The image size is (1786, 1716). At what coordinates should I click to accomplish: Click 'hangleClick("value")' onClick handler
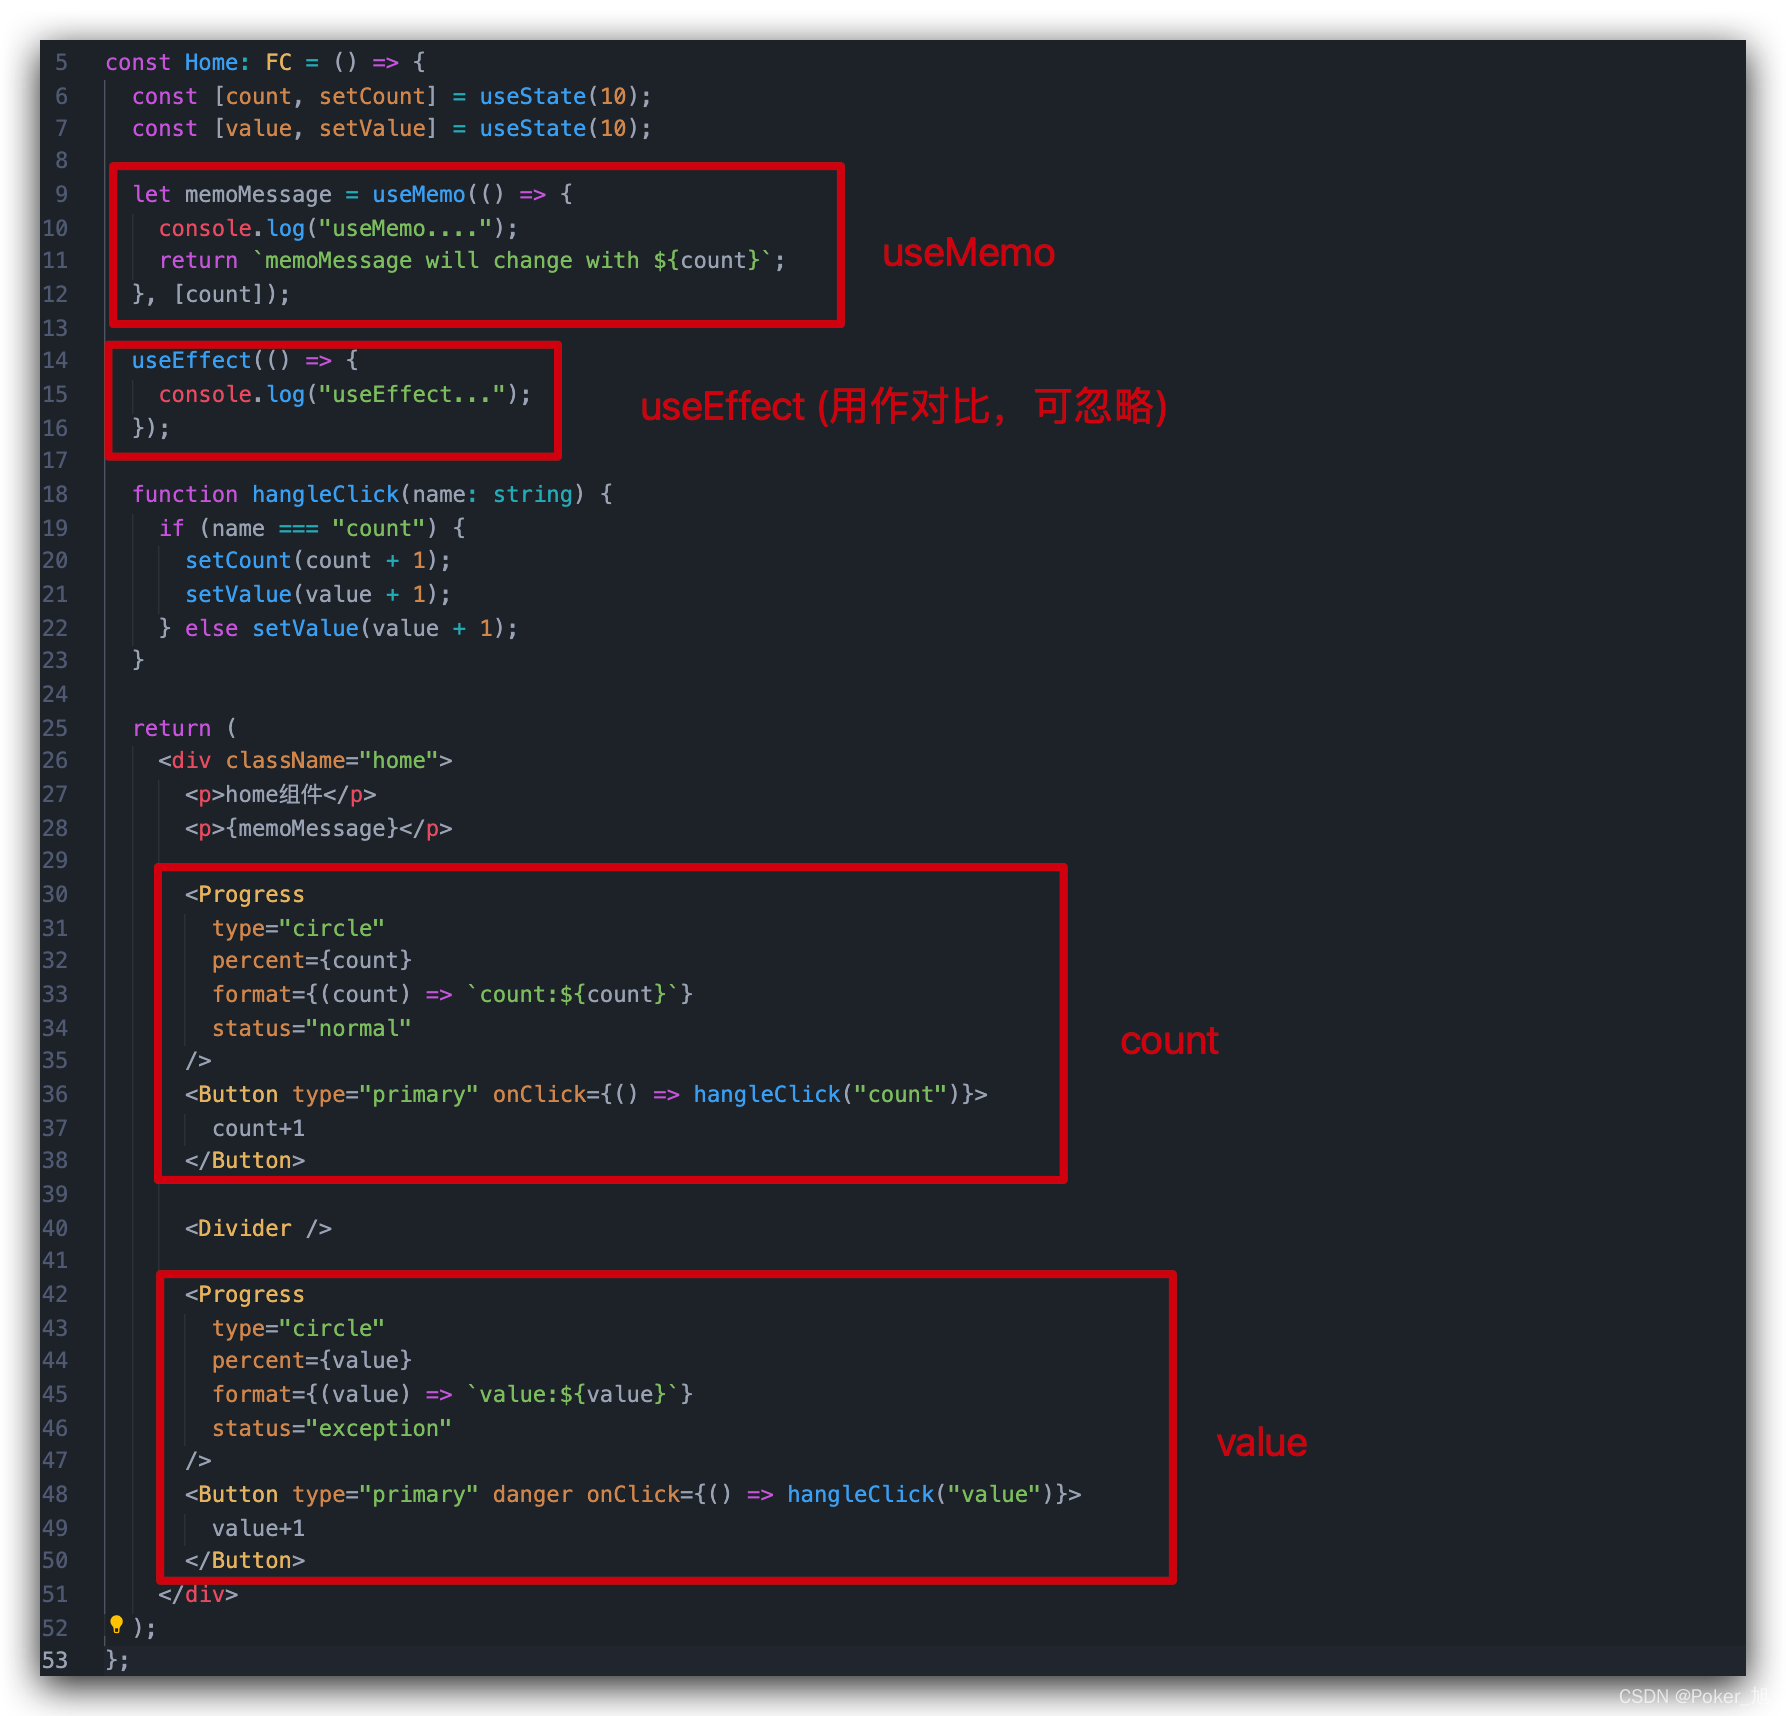[x=921, y=1494]
